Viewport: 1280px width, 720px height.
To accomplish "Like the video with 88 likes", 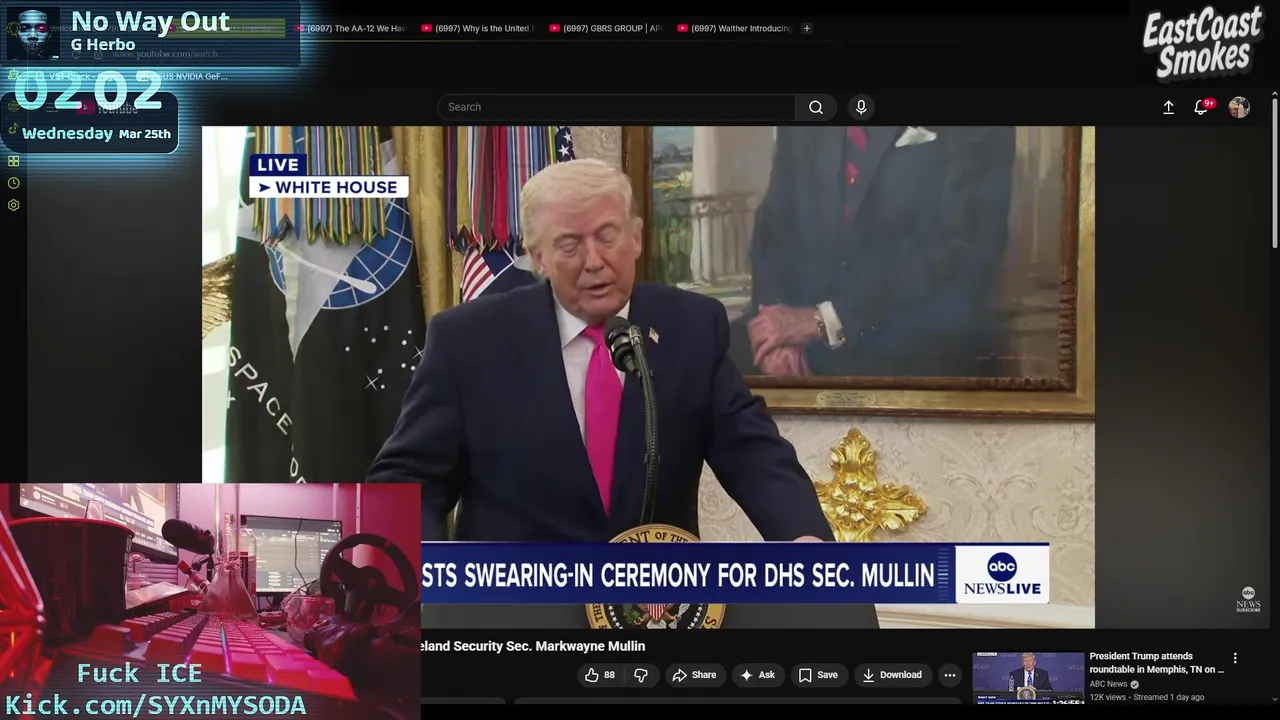I will [600, 675].
